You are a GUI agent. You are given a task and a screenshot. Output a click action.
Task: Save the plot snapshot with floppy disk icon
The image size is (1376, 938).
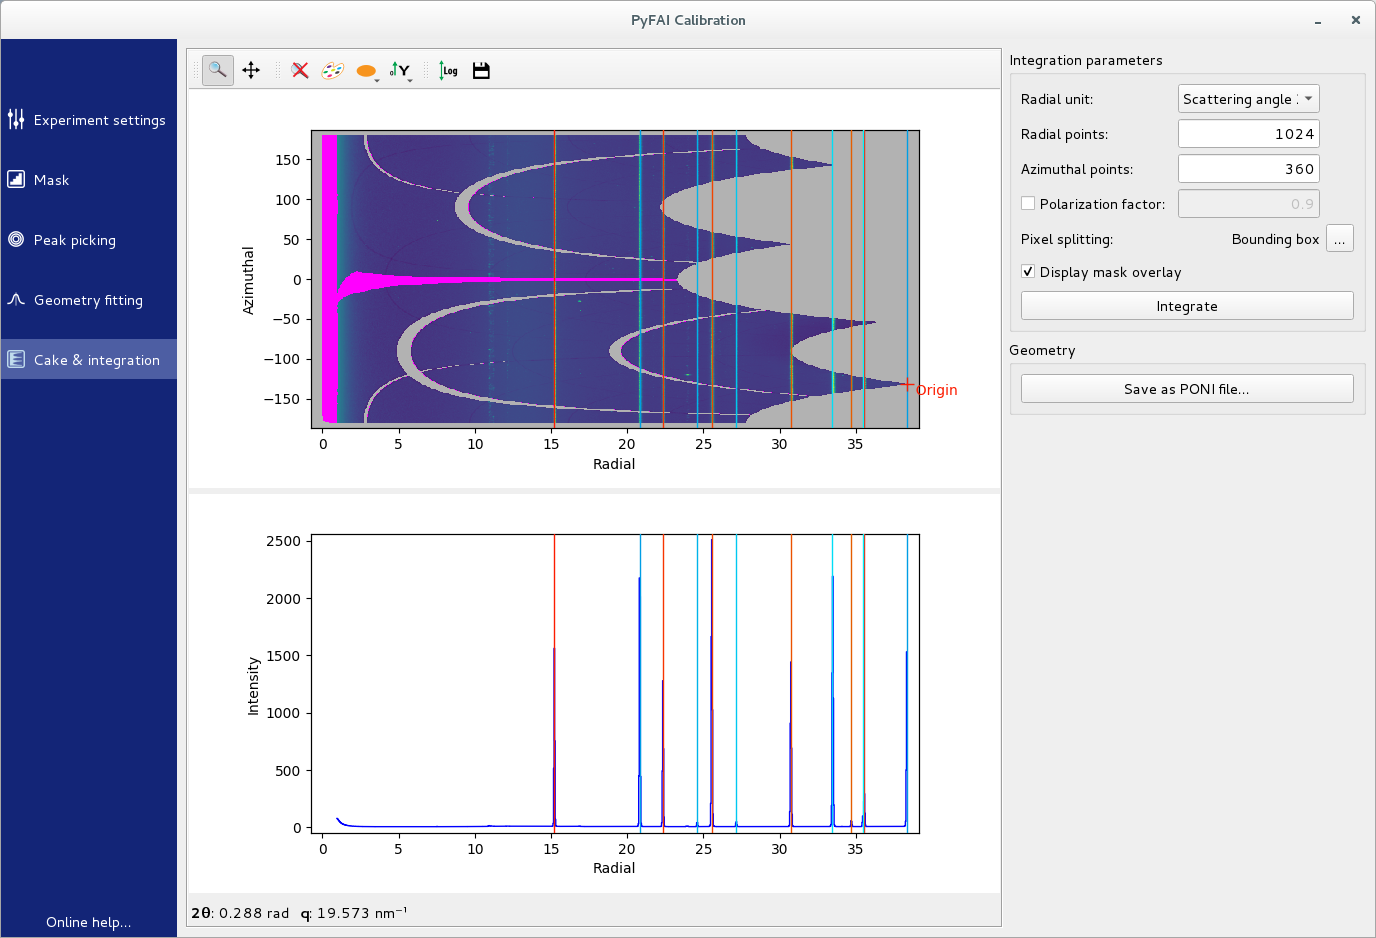(x=481, y=70)
